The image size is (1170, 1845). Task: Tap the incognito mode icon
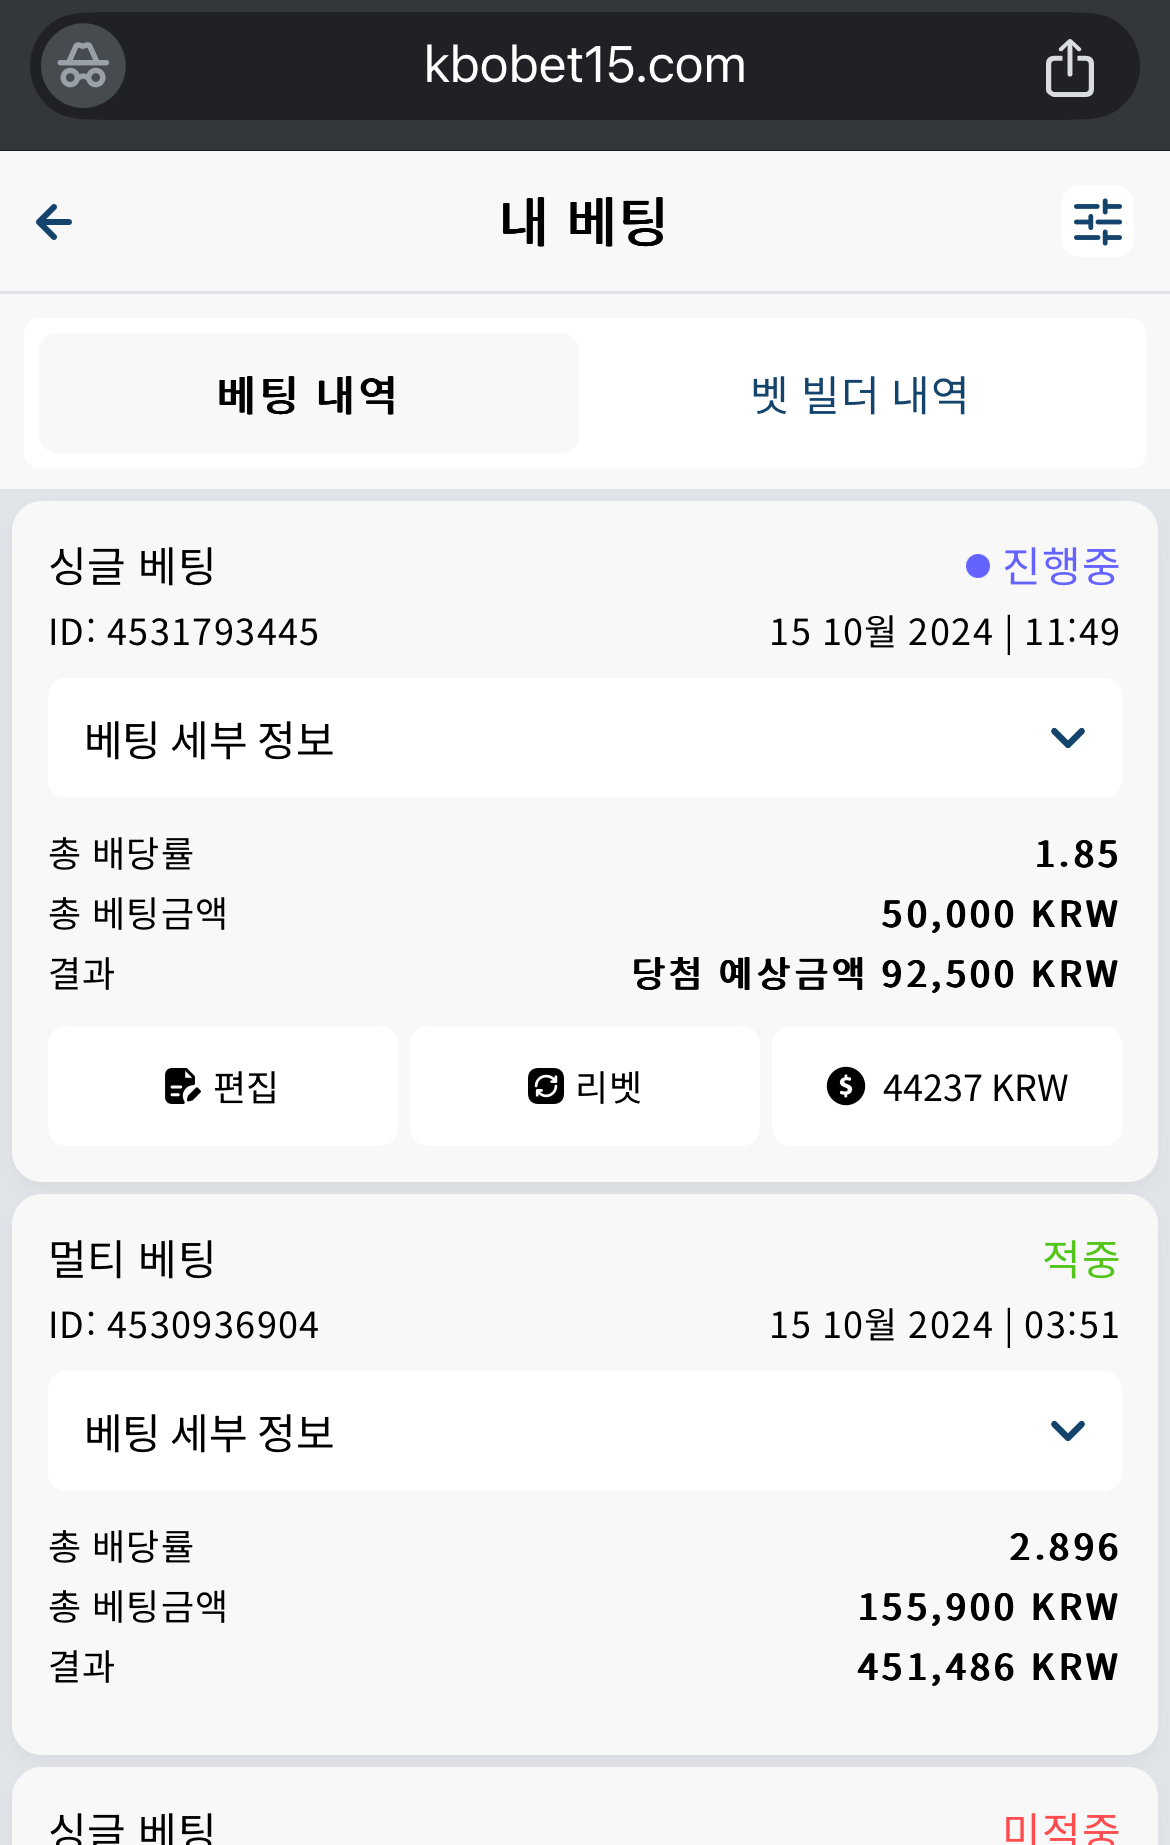tap(83, 66)
